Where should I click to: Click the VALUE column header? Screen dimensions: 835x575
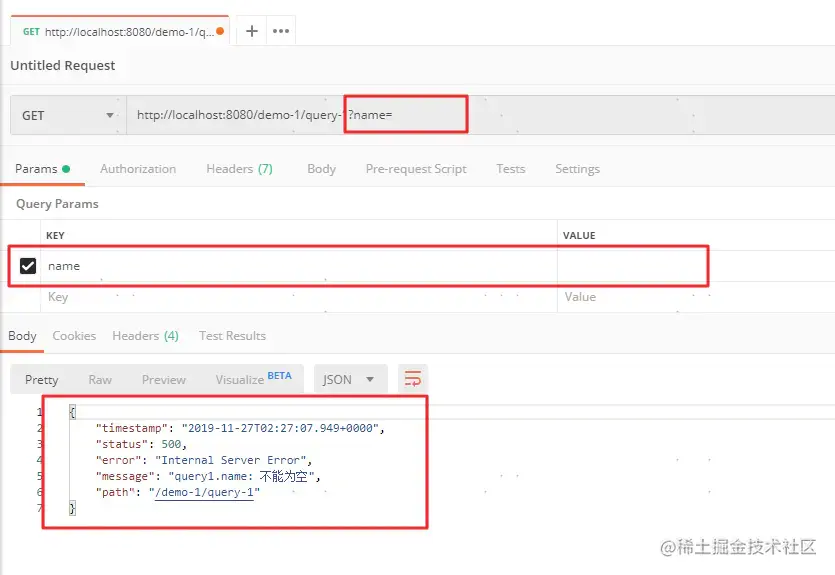pos(579,235)
